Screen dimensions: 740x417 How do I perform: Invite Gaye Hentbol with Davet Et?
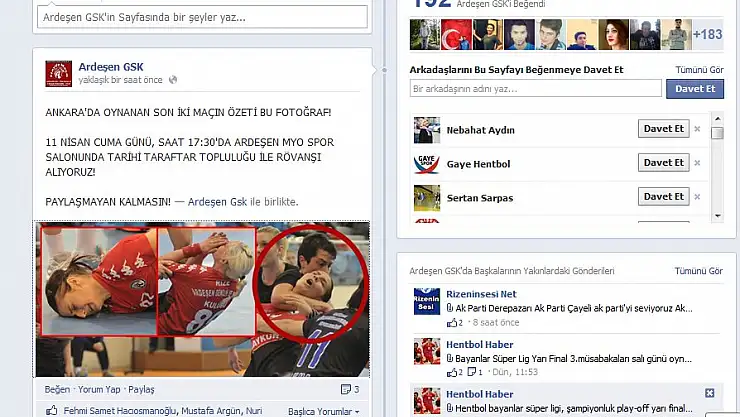pos(664,162)
